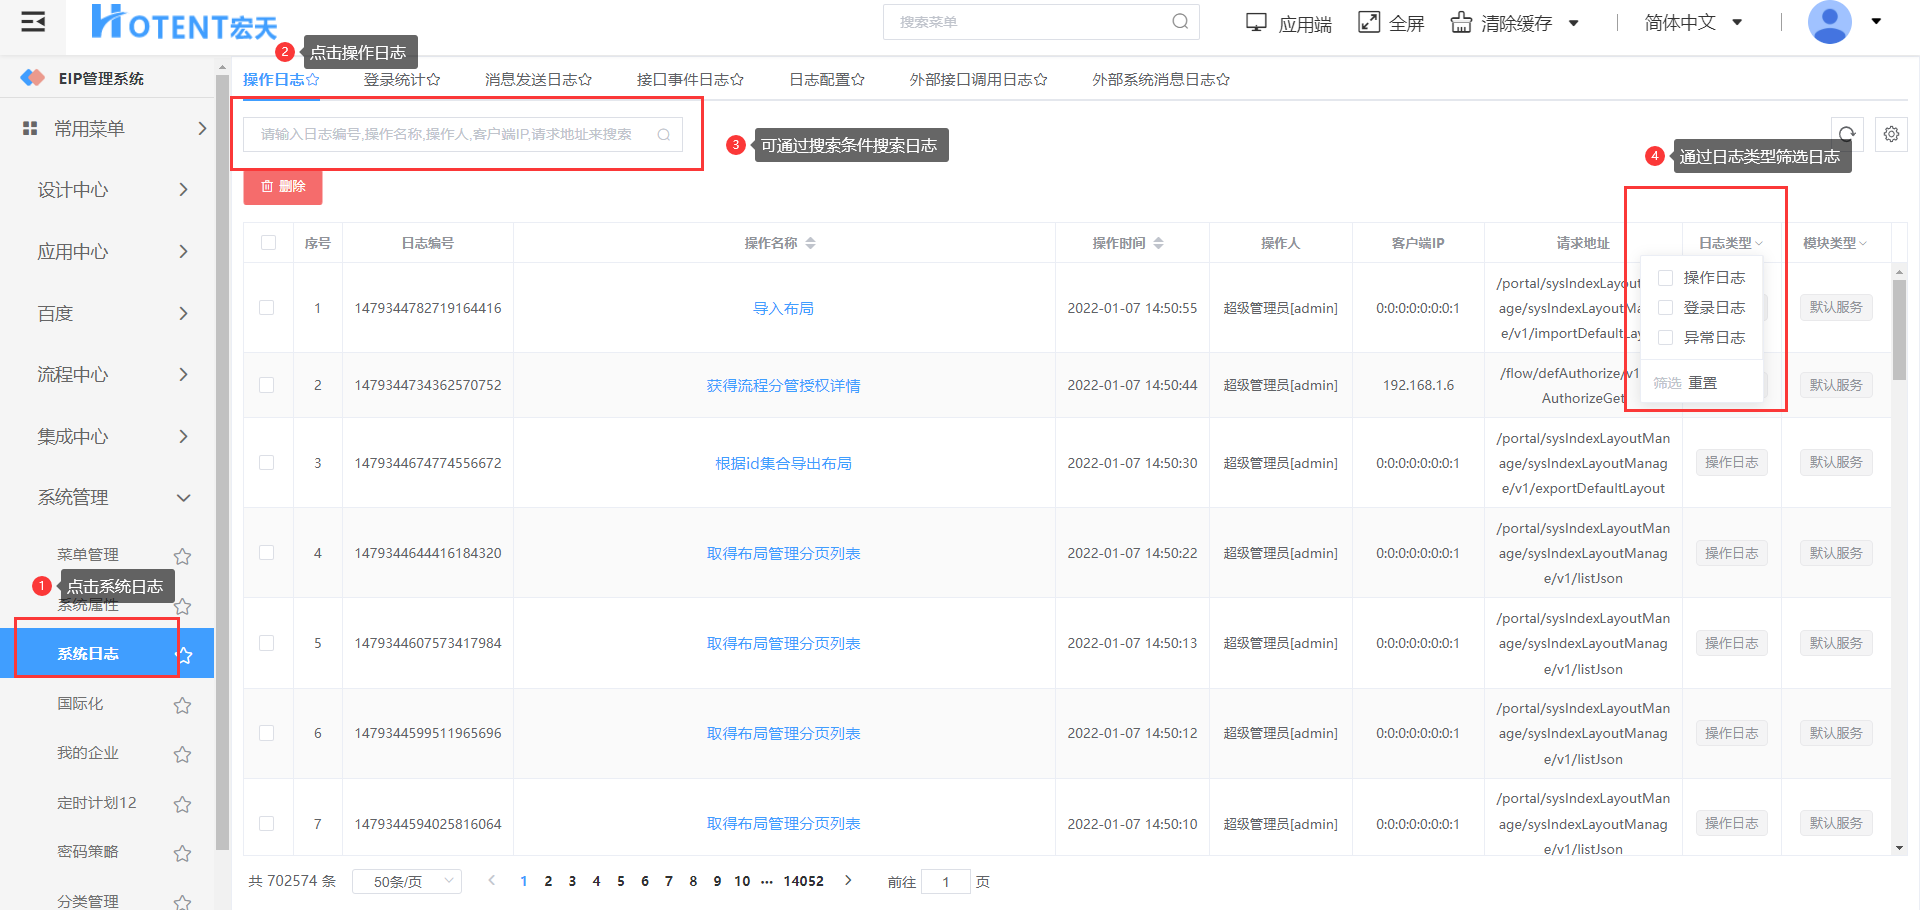The width and height of the screenshot is (1920, 910).
Task: Toggle the select-all checkbox in table header
Action: click(x=268, y=243)
